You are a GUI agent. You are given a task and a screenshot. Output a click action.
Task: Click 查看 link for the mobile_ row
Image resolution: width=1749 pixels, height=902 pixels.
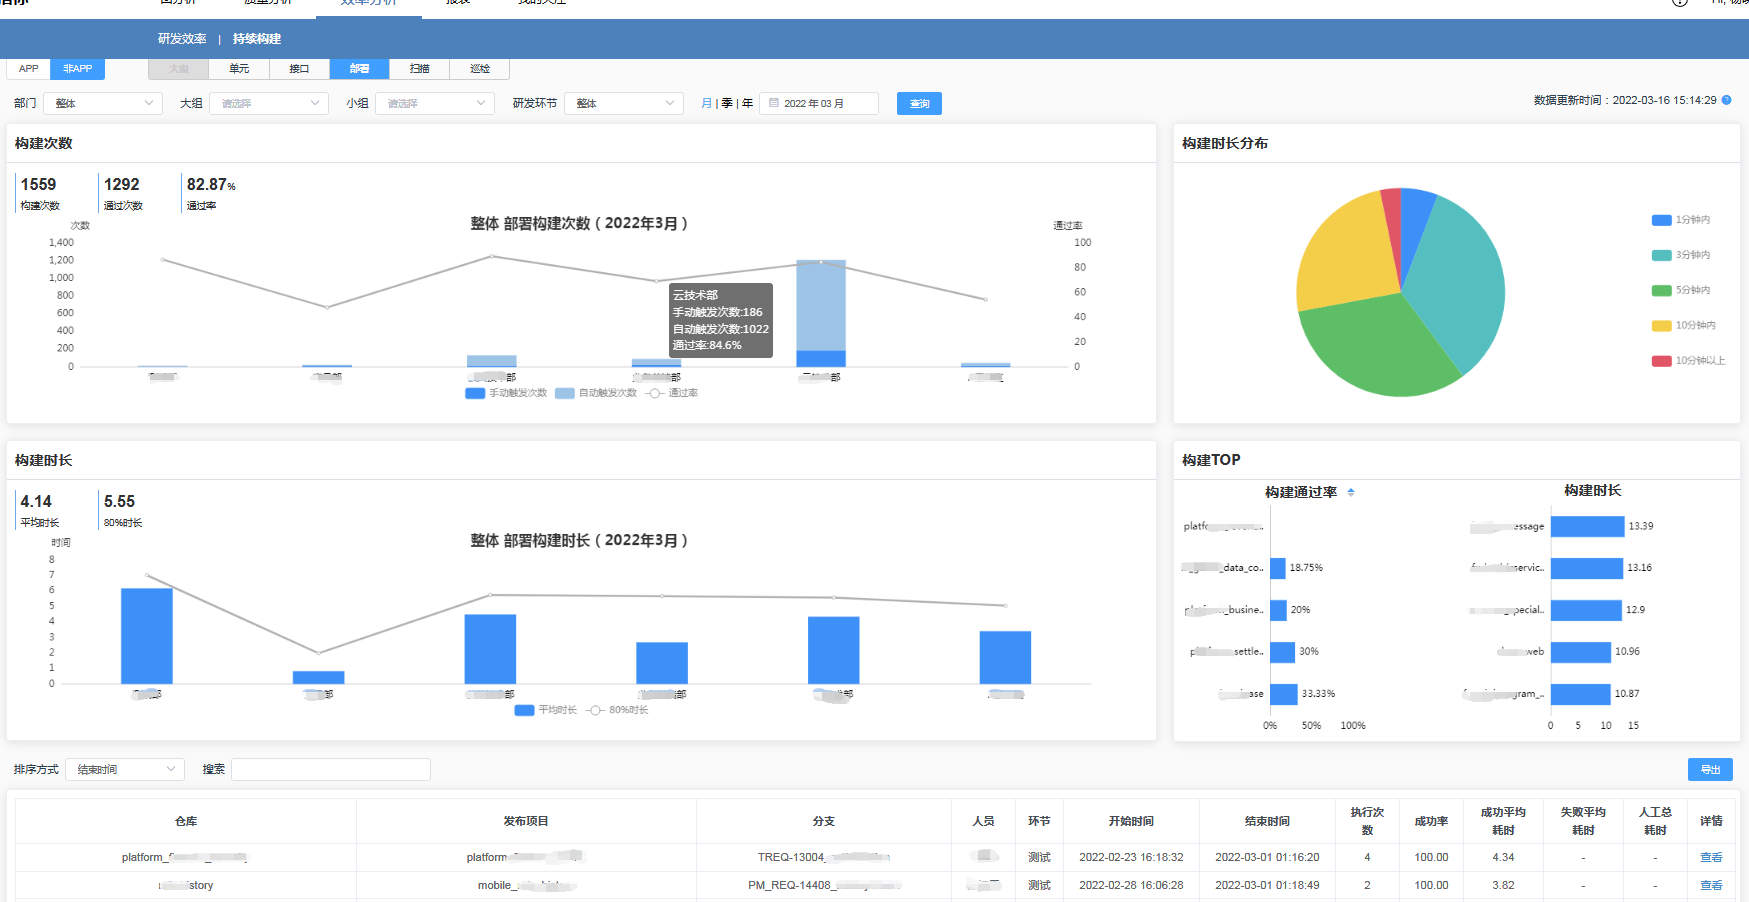pyautogui.click(x=1711, y=885)
